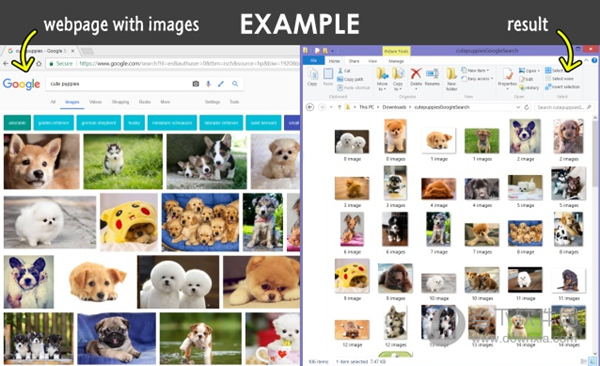Click the voice search microphone icon
Viewport: 600px width, 366px height.
209,84
